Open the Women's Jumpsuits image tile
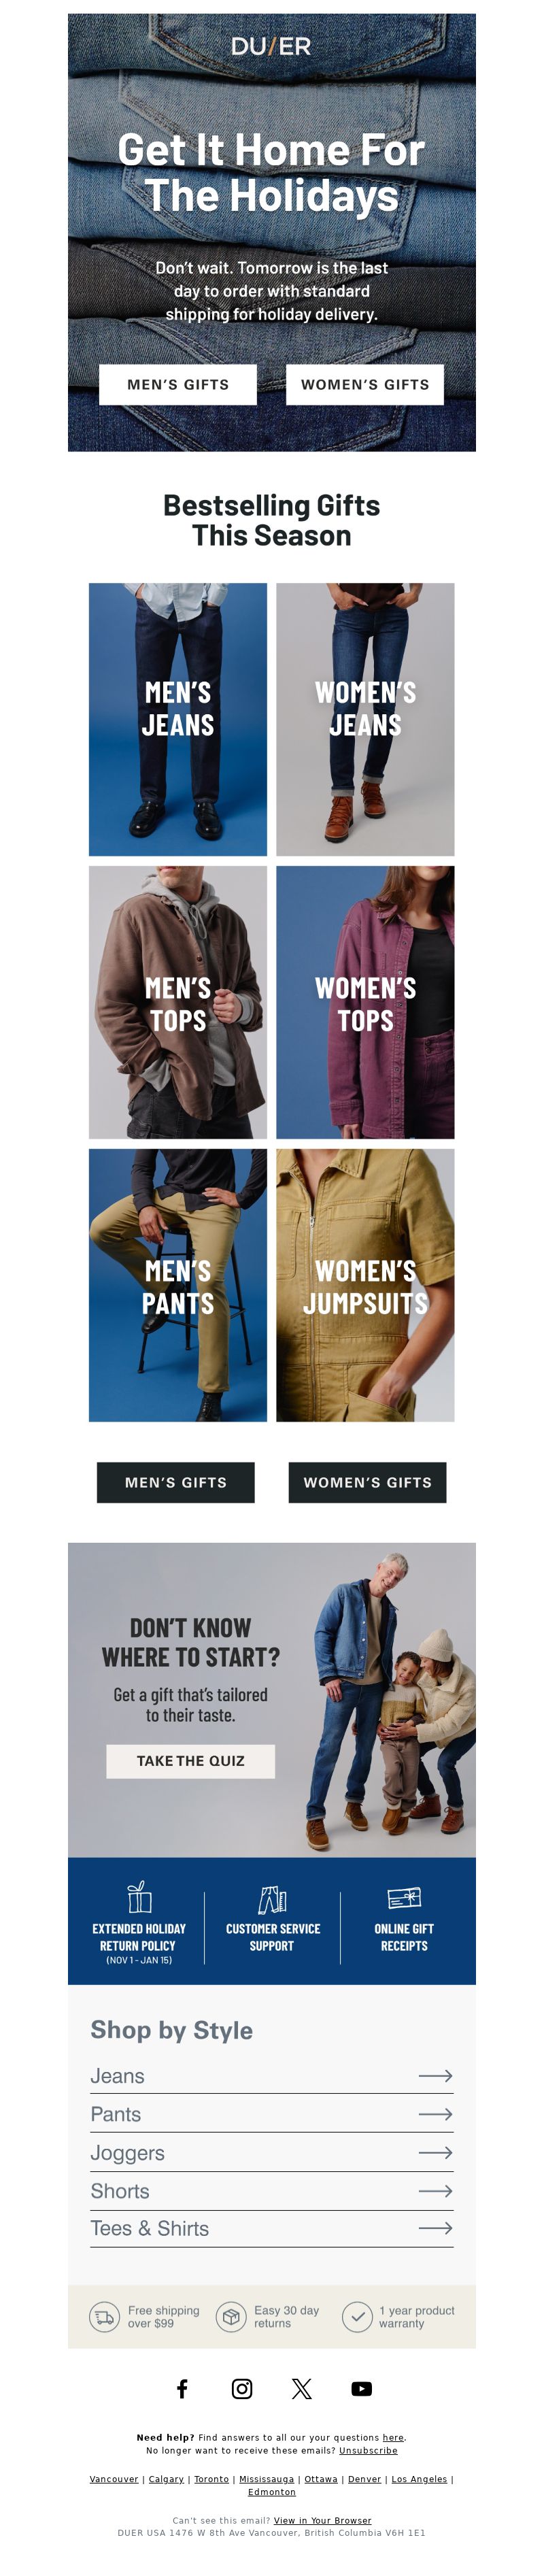The width and height of the screenshot is (544, 2576). tap(365, 1285)
